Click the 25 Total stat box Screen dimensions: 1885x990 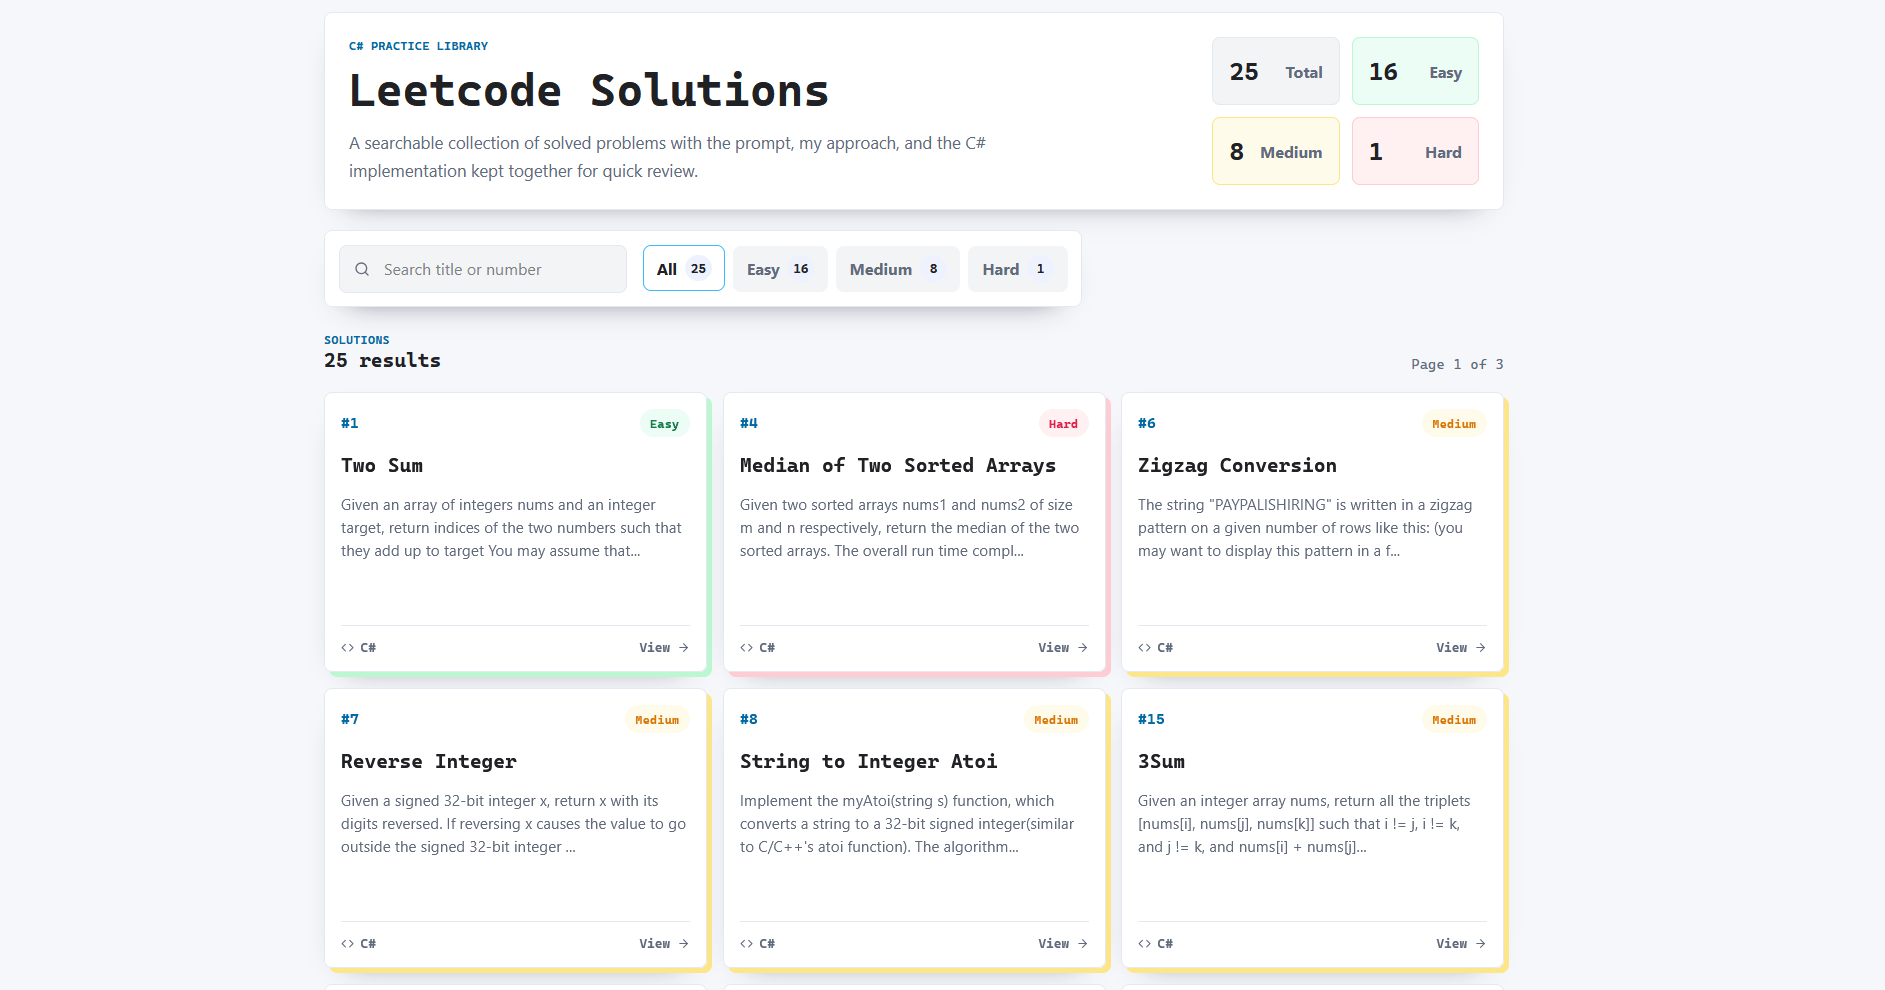1276,71
